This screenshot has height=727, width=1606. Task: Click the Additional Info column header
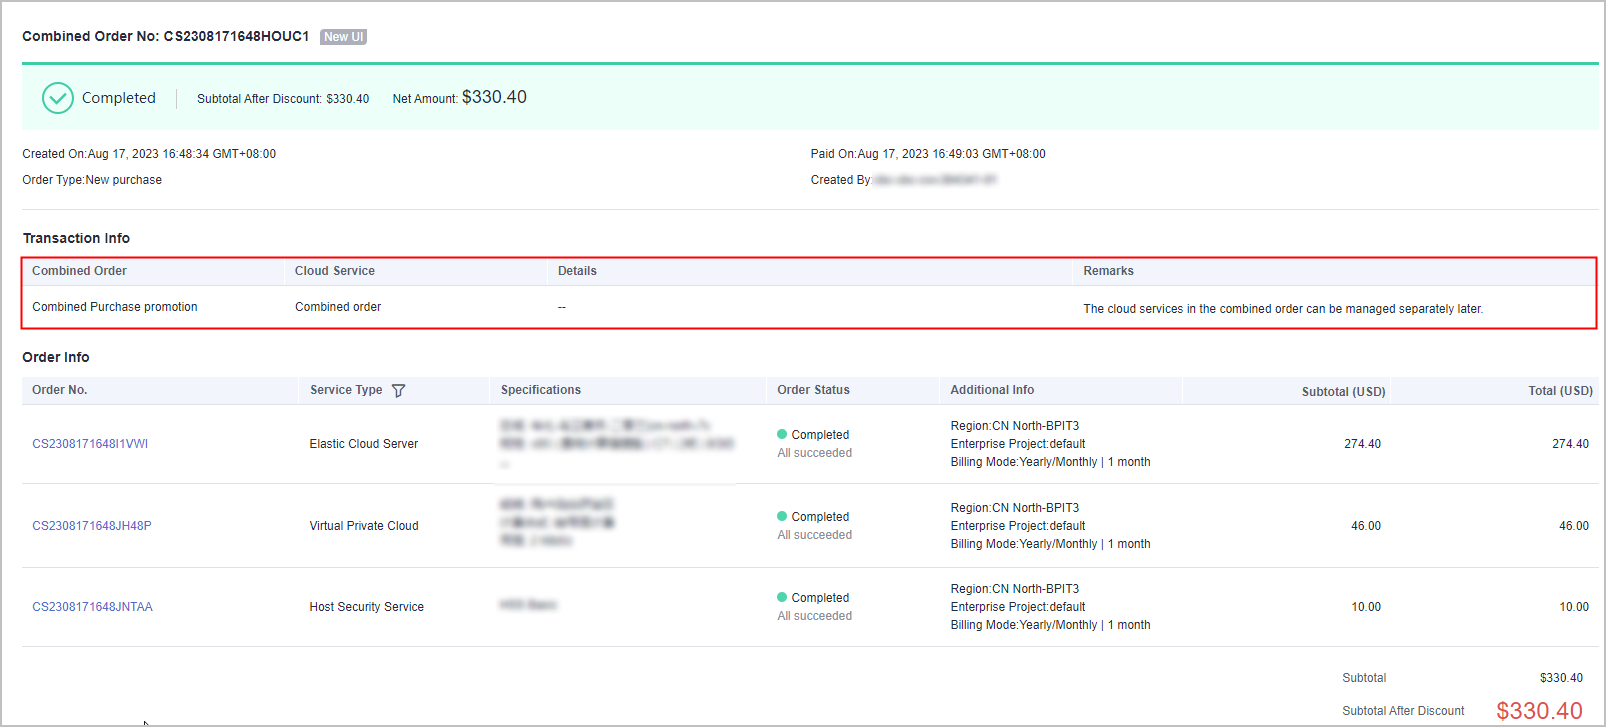pos(992,390)
